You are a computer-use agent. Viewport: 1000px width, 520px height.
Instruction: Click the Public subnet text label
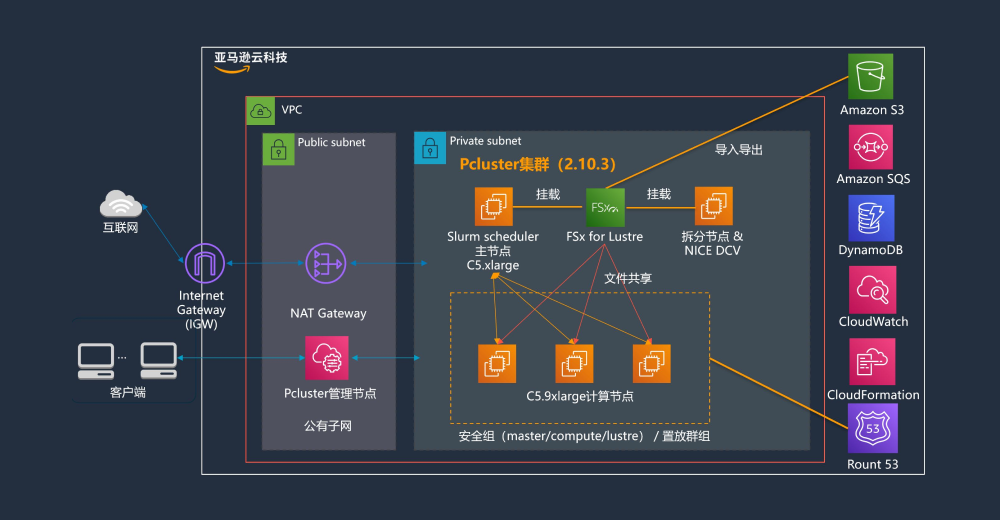[332, 142]
